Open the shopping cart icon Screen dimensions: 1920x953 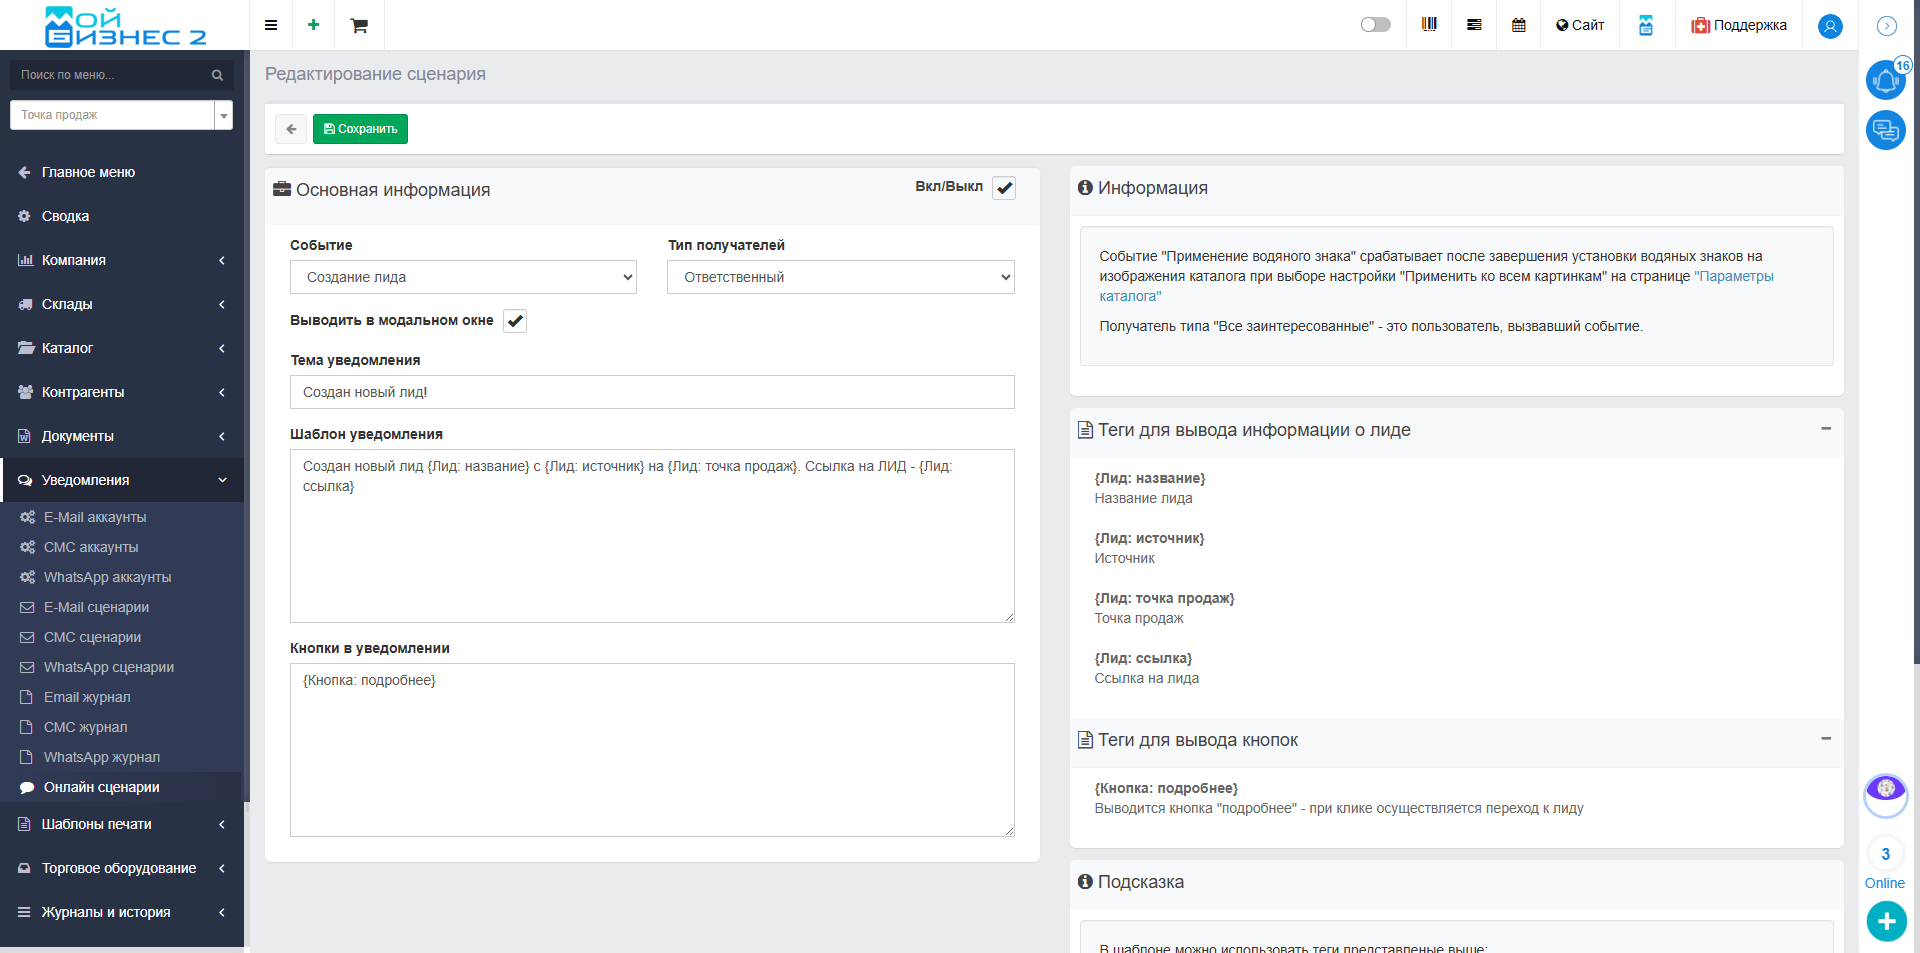[359, 25]
